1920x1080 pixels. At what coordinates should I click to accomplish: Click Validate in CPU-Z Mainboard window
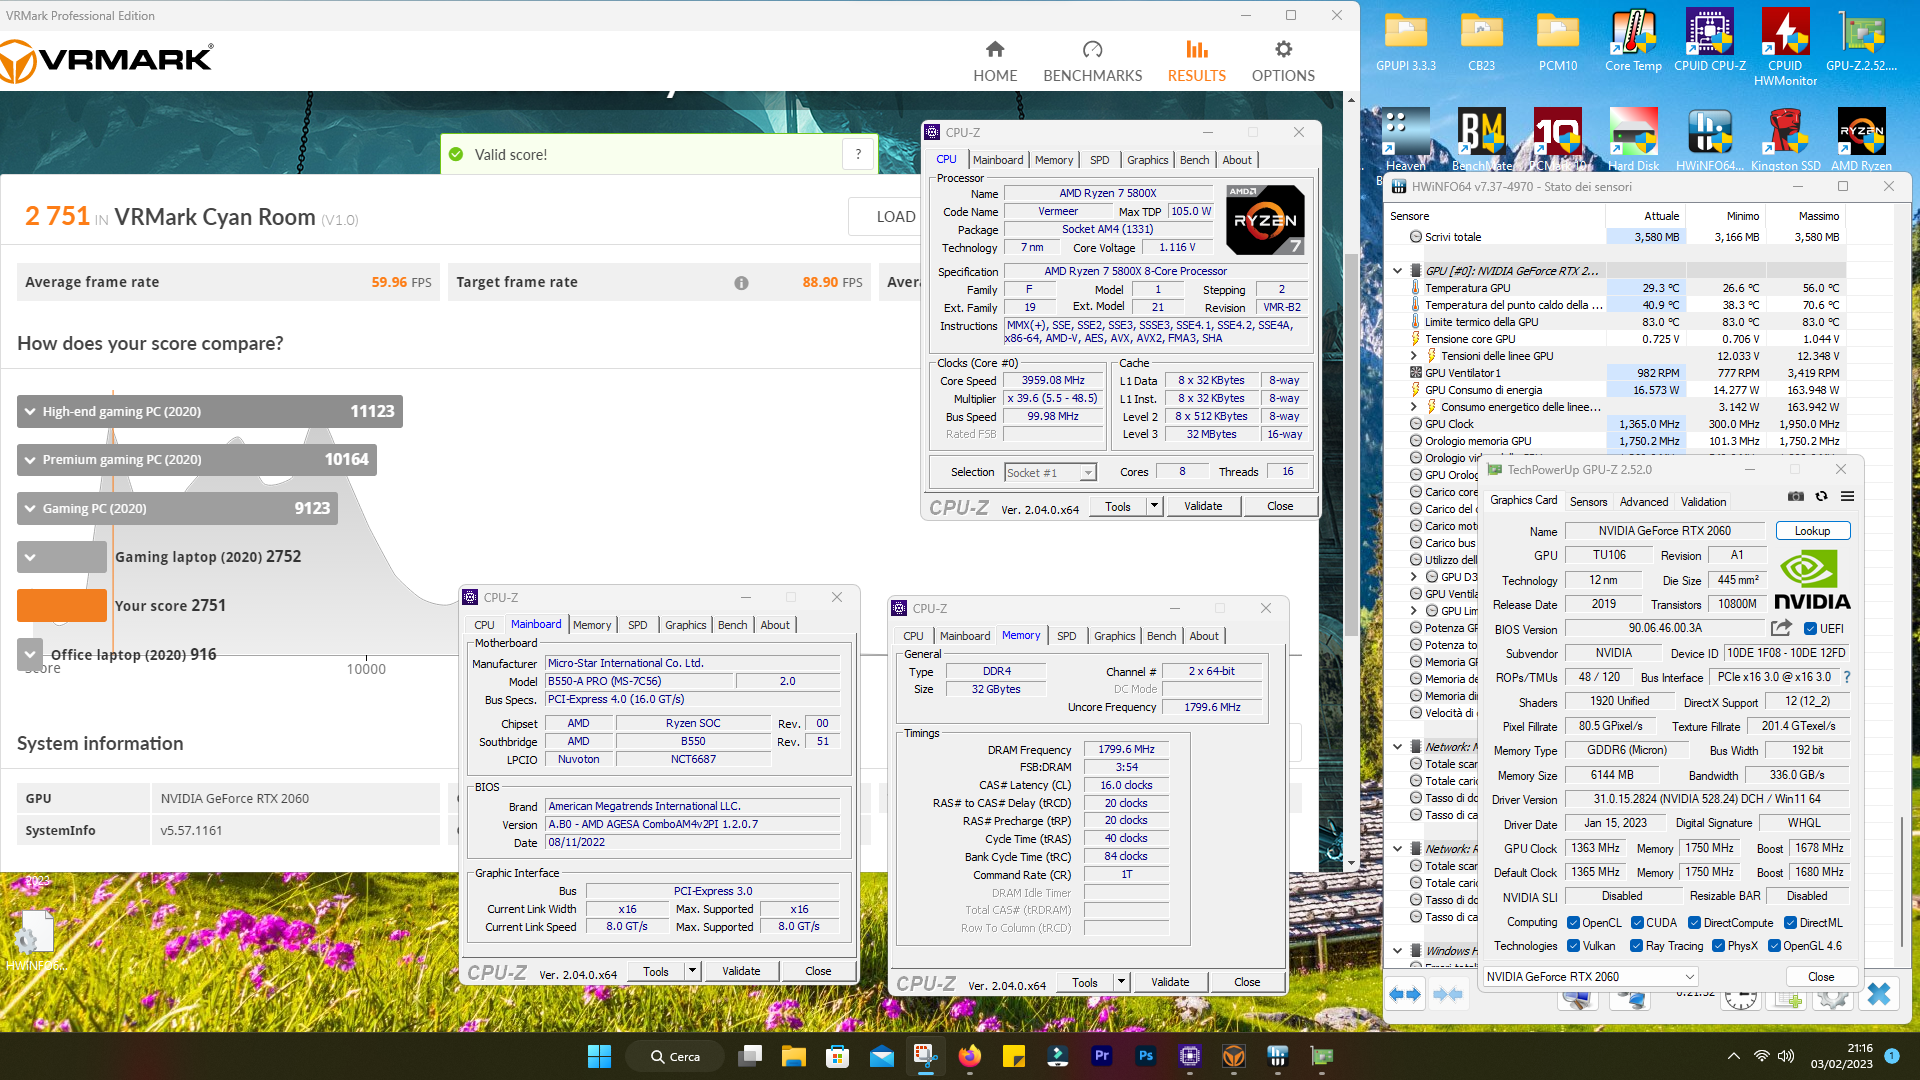(741, 971)
